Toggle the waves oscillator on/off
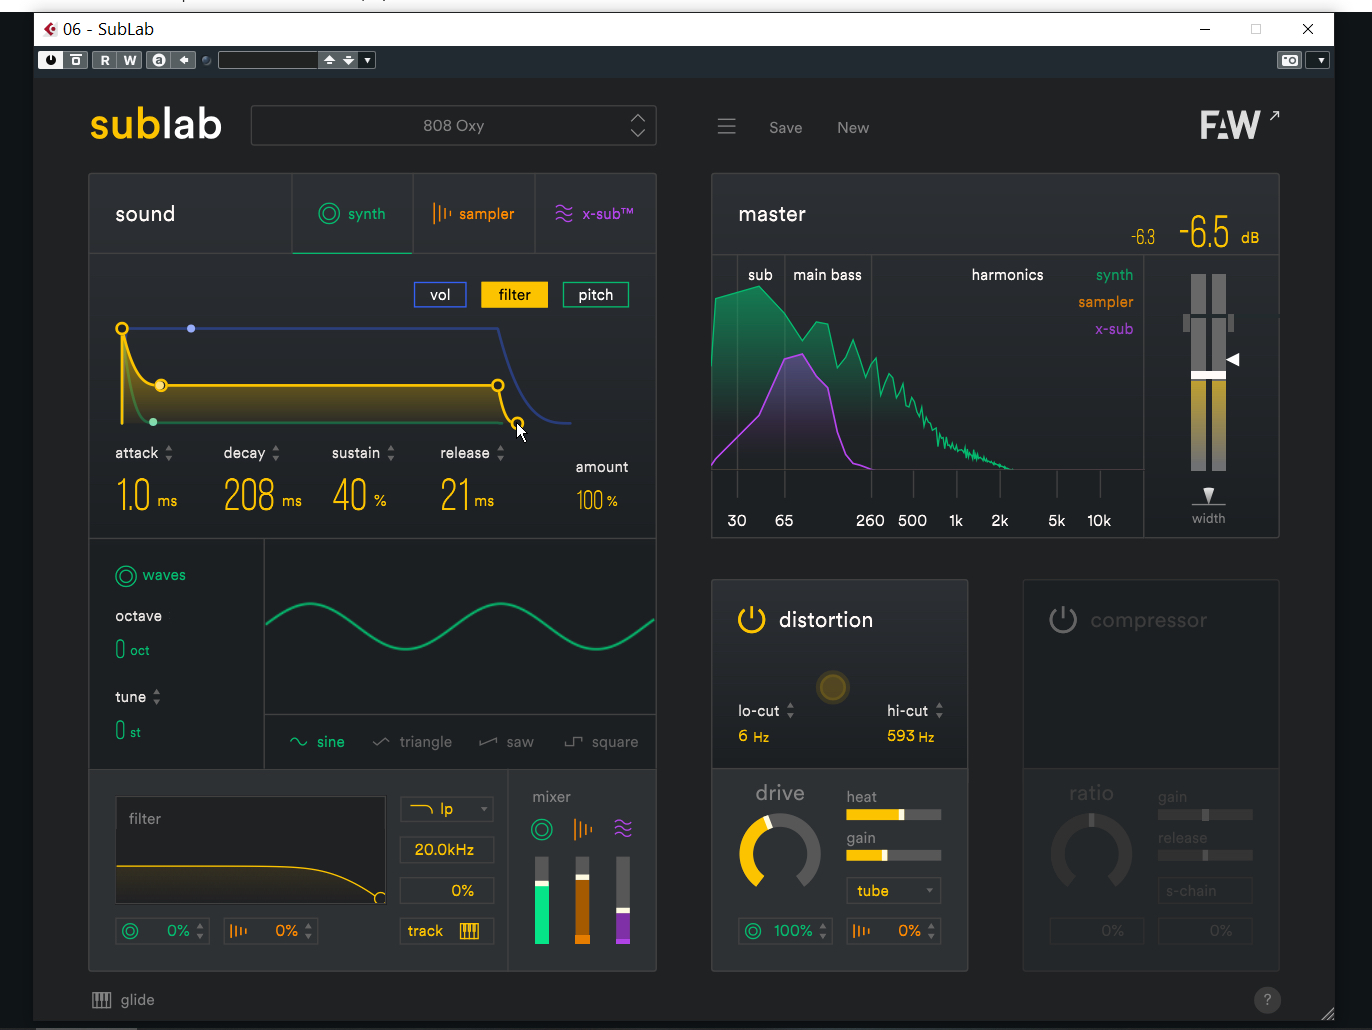Viewport: 1372px width, 1030px height. [126, 576]
